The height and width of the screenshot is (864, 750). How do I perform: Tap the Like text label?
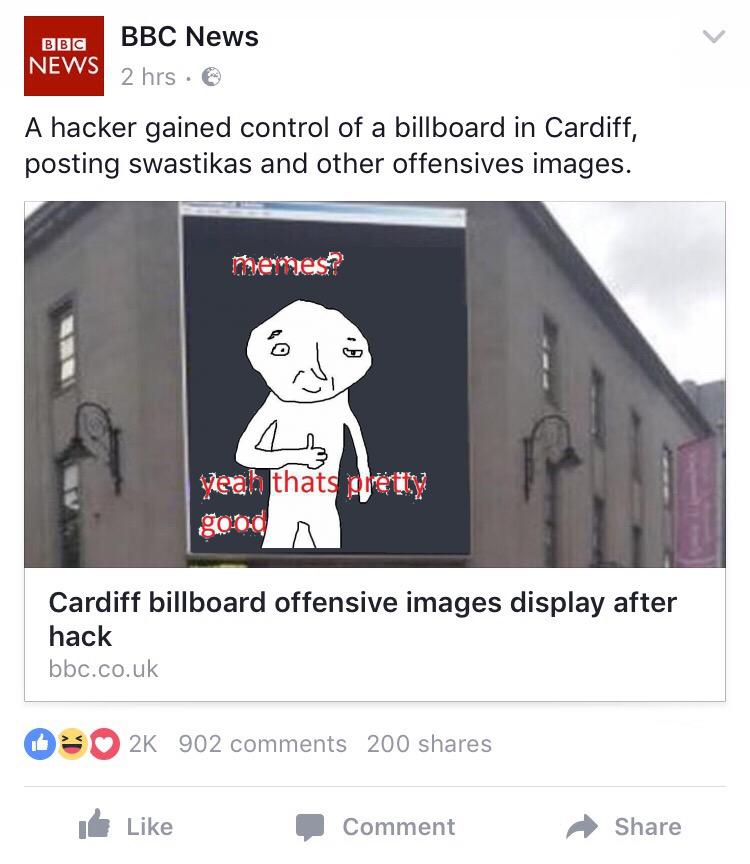(x=150, y=827)
